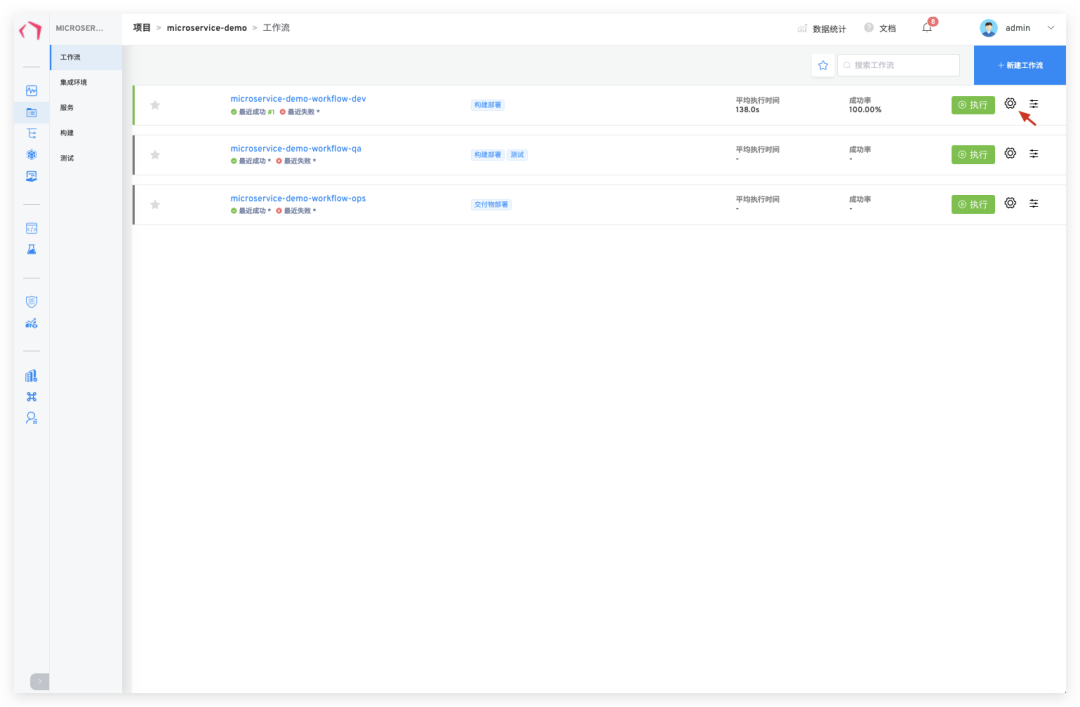Click microservice-demo breadcrumb
This screenshot has width=1080, height=707.
207,28
